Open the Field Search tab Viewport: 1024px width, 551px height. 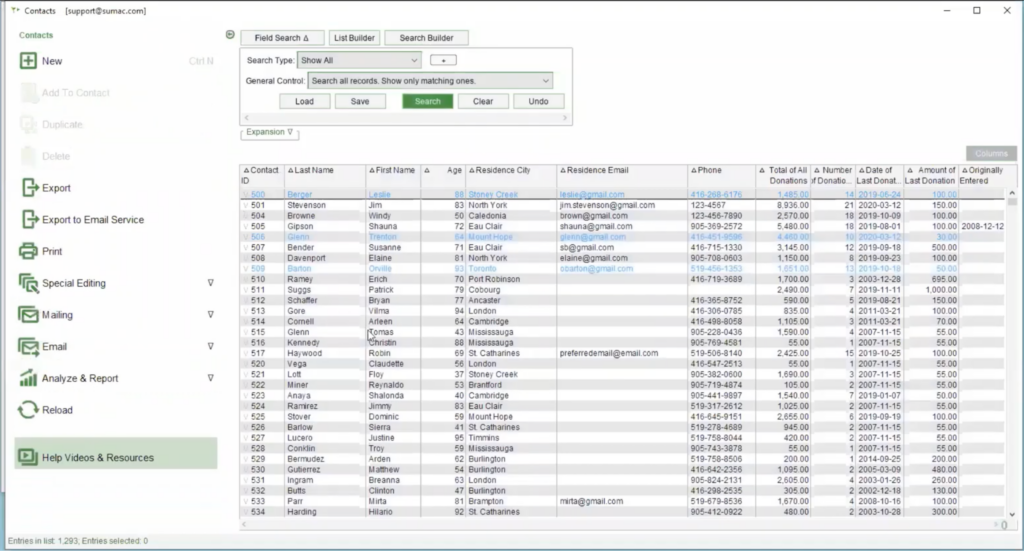(x=281, y=38)
